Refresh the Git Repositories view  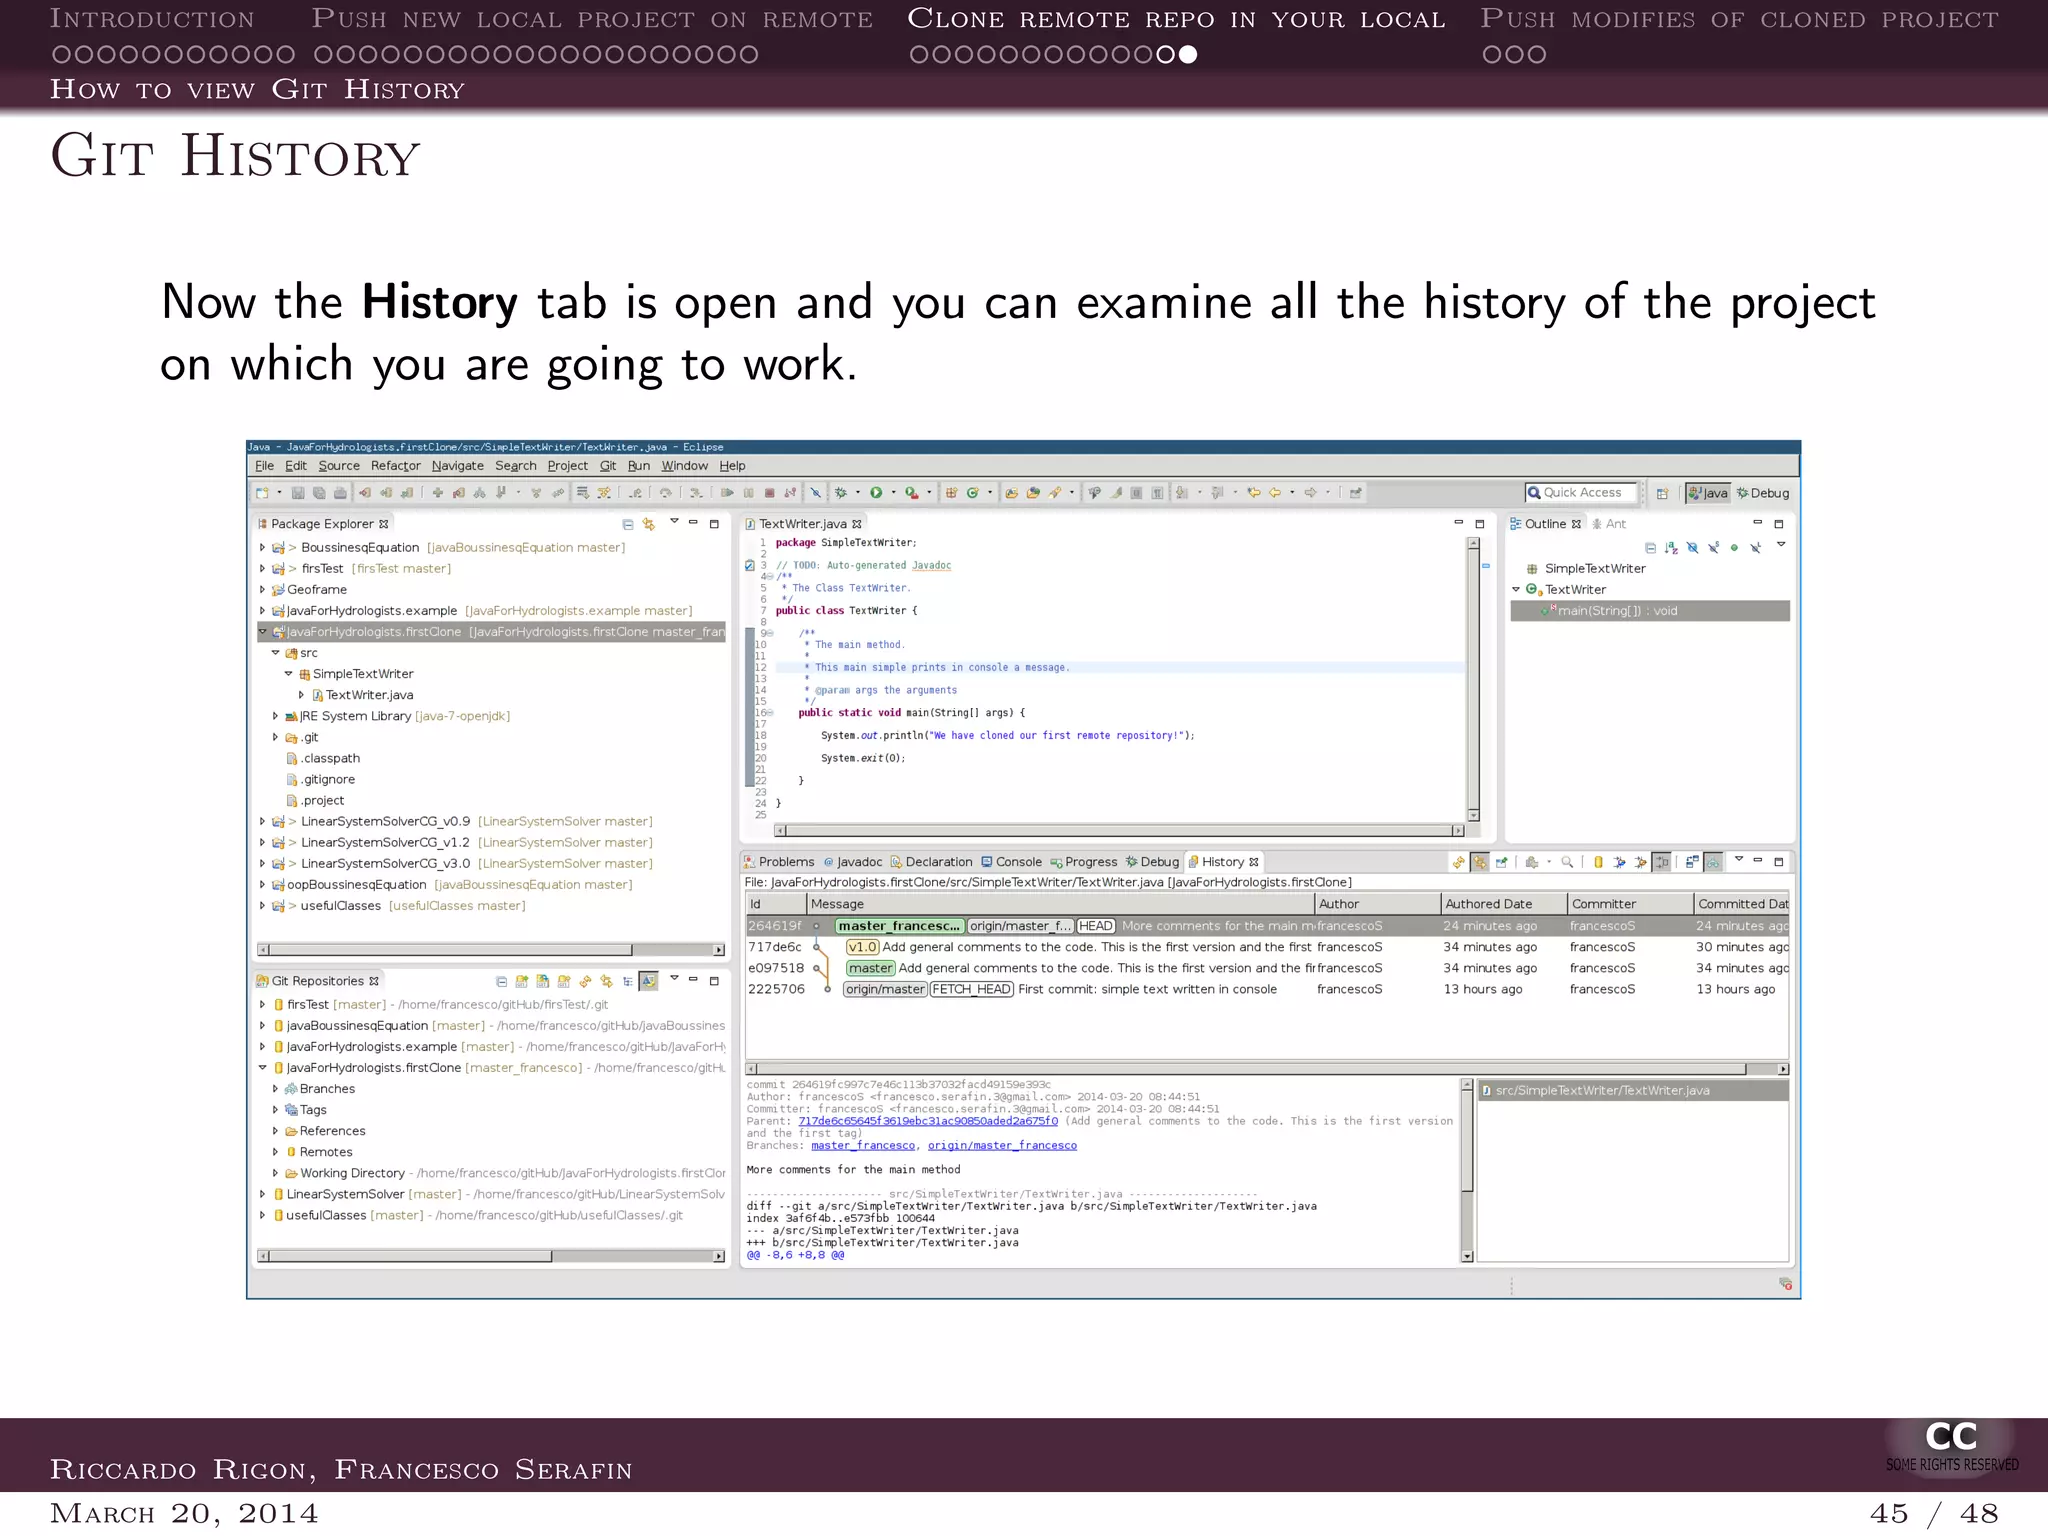(585, 981)
